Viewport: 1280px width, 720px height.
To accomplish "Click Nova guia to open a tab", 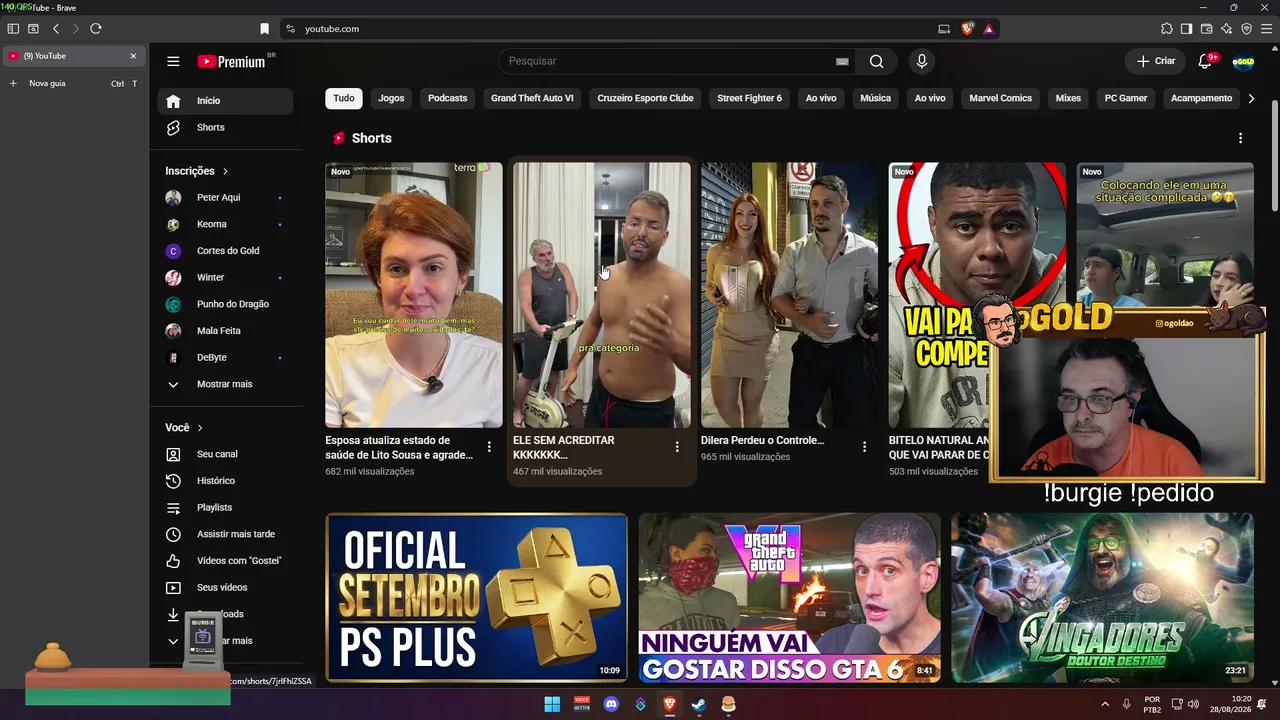I will (73, 83).
